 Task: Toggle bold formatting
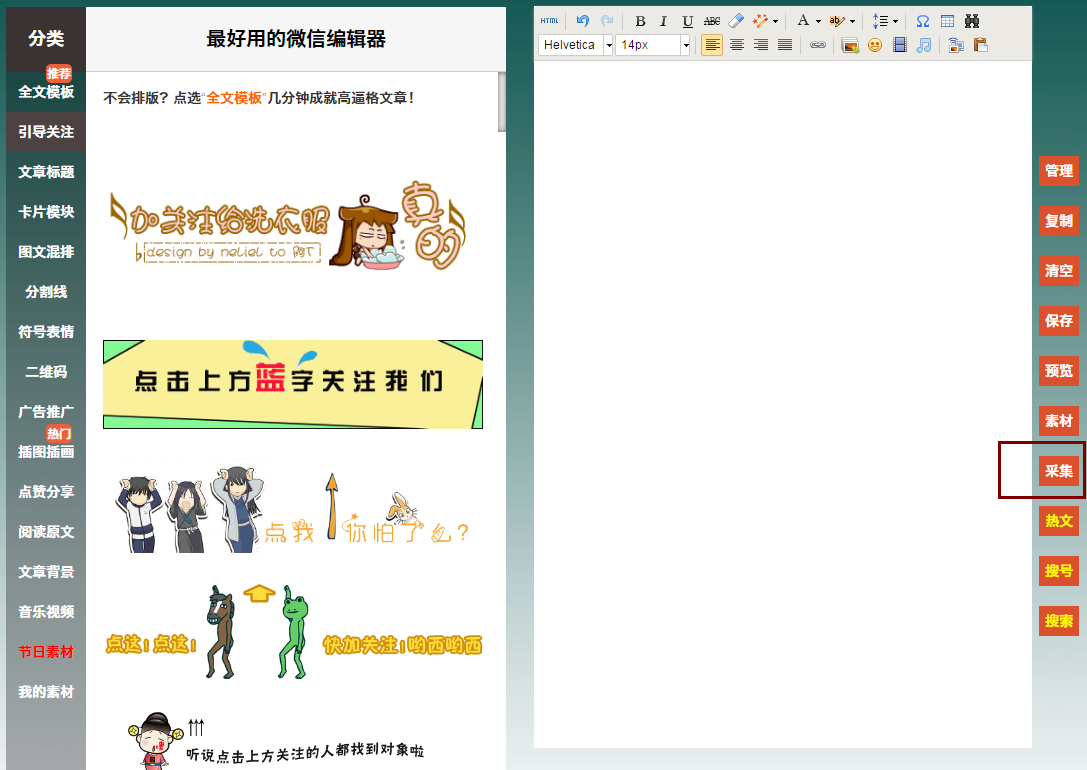tap(642, 20)
